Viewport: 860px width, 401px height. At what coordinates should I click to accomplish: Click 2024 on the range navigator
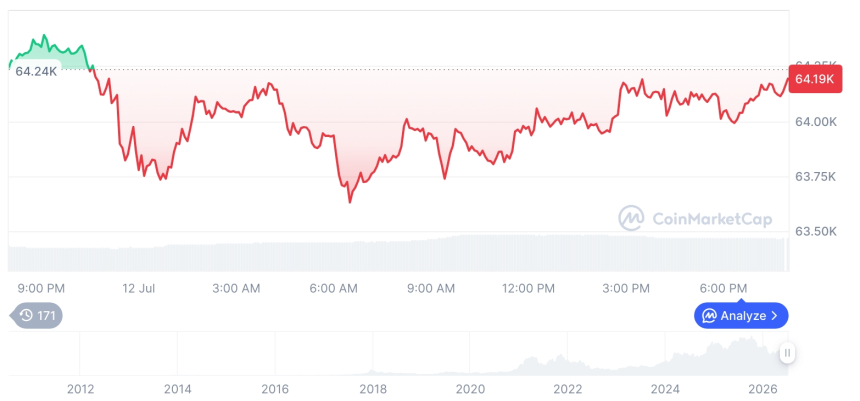(665, 389)
